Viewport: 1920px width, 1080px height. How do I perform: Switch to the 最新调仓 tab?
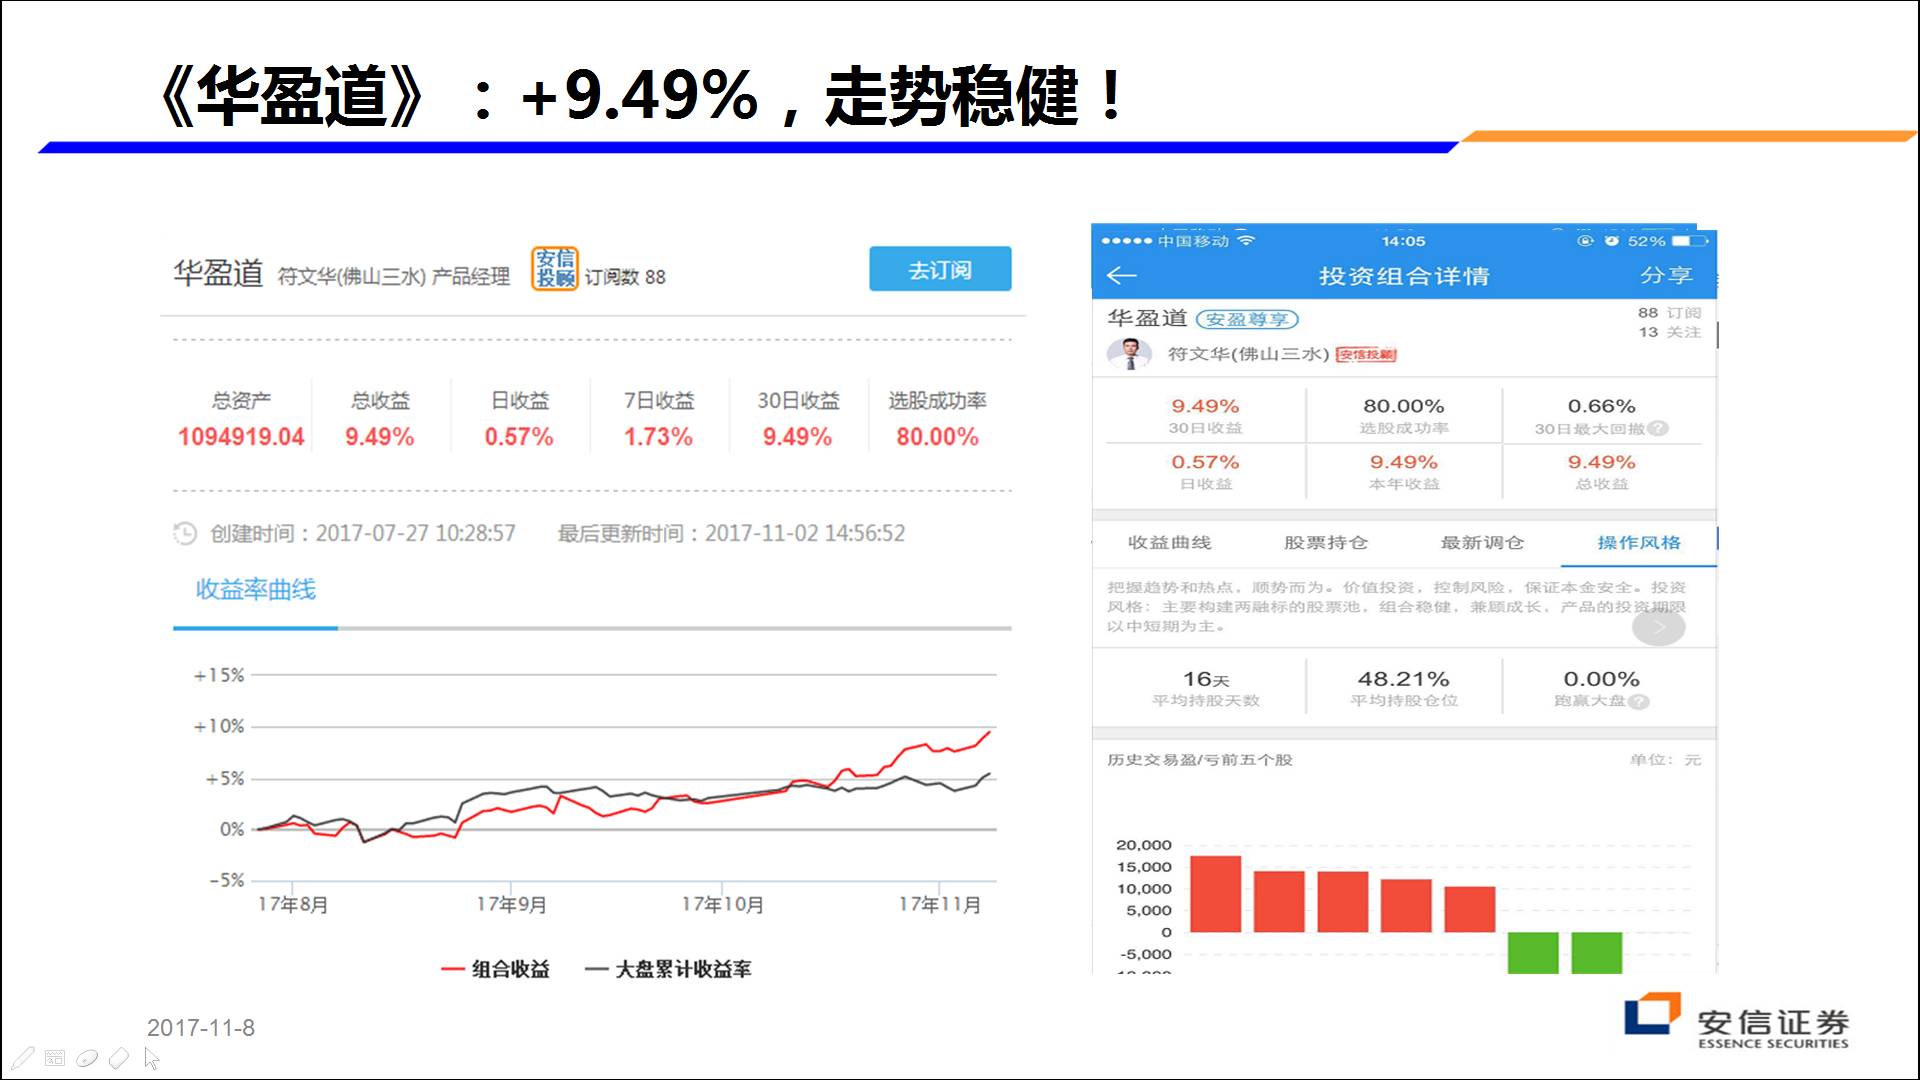coord(1481,542)
